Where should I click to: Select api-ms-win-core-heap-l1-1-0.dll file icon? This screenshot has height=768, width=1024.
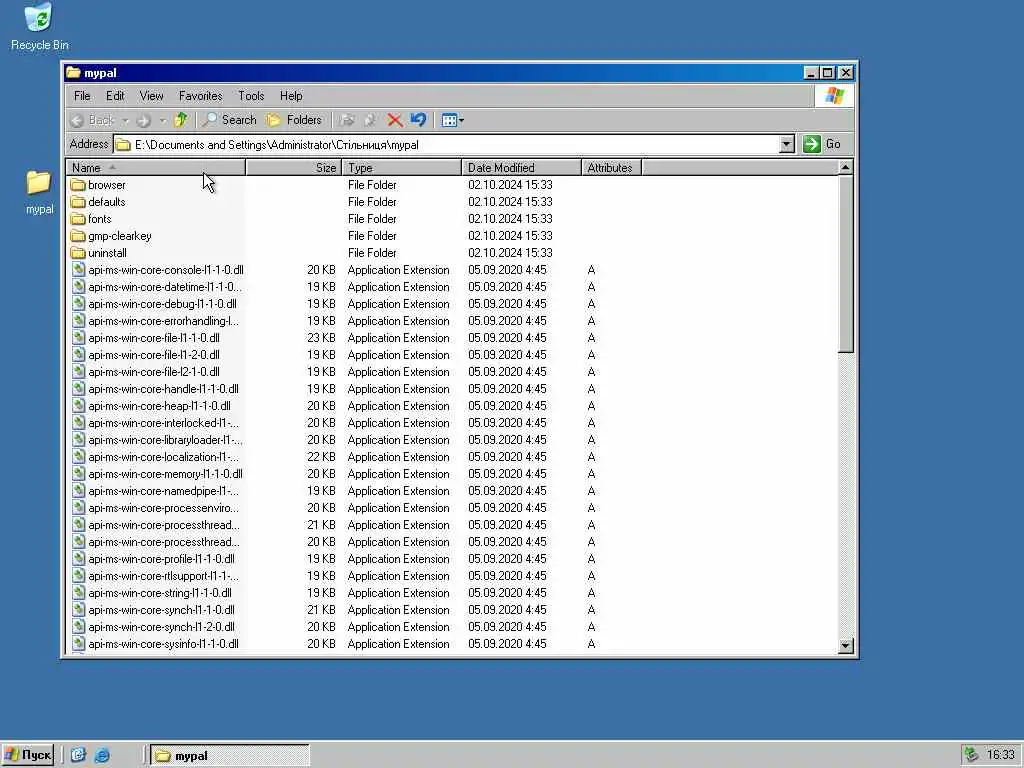pyautogui.click(x=78, y=406)
